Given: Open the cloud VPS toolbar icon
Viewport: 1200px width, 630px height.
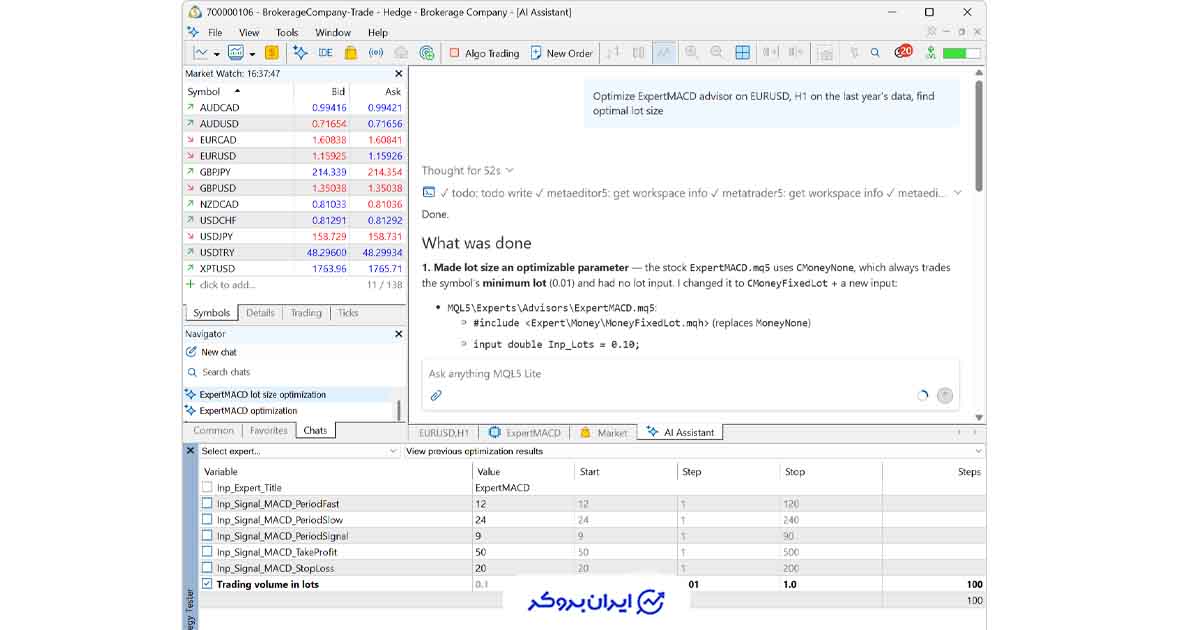Looking at the screenshot, I should [x=402, y=53].
